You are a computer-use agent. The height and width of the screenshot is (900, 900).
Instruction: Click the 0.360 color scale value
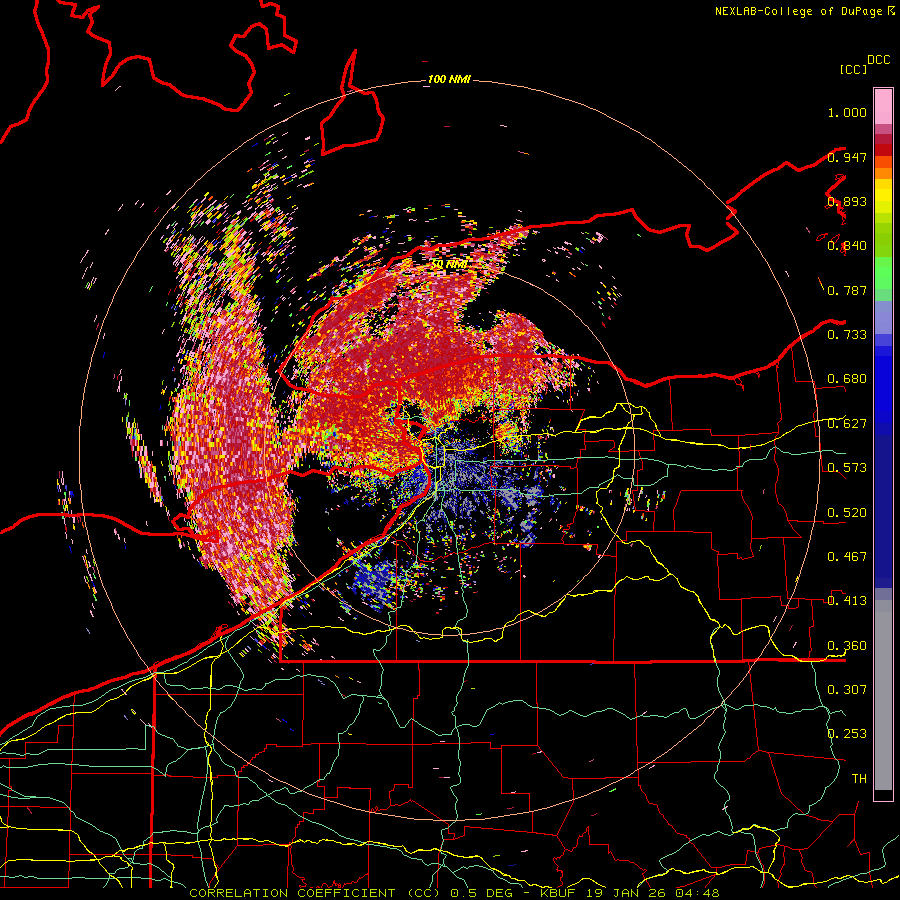click(847, 646)
